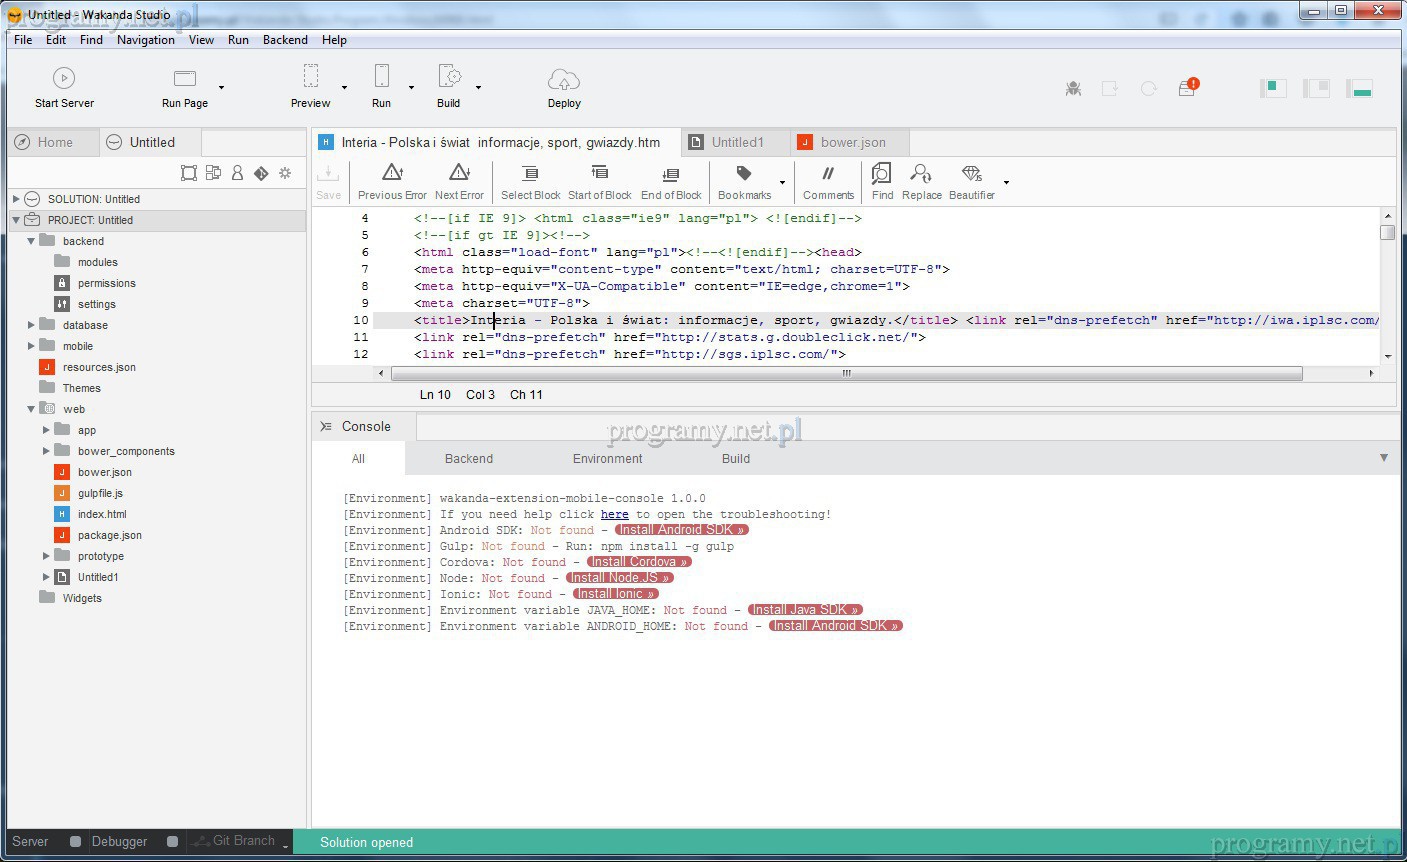This screenshot has height=862, width=1407.
Task: Toggle the Server status indicator
Action: pos(75,842)
